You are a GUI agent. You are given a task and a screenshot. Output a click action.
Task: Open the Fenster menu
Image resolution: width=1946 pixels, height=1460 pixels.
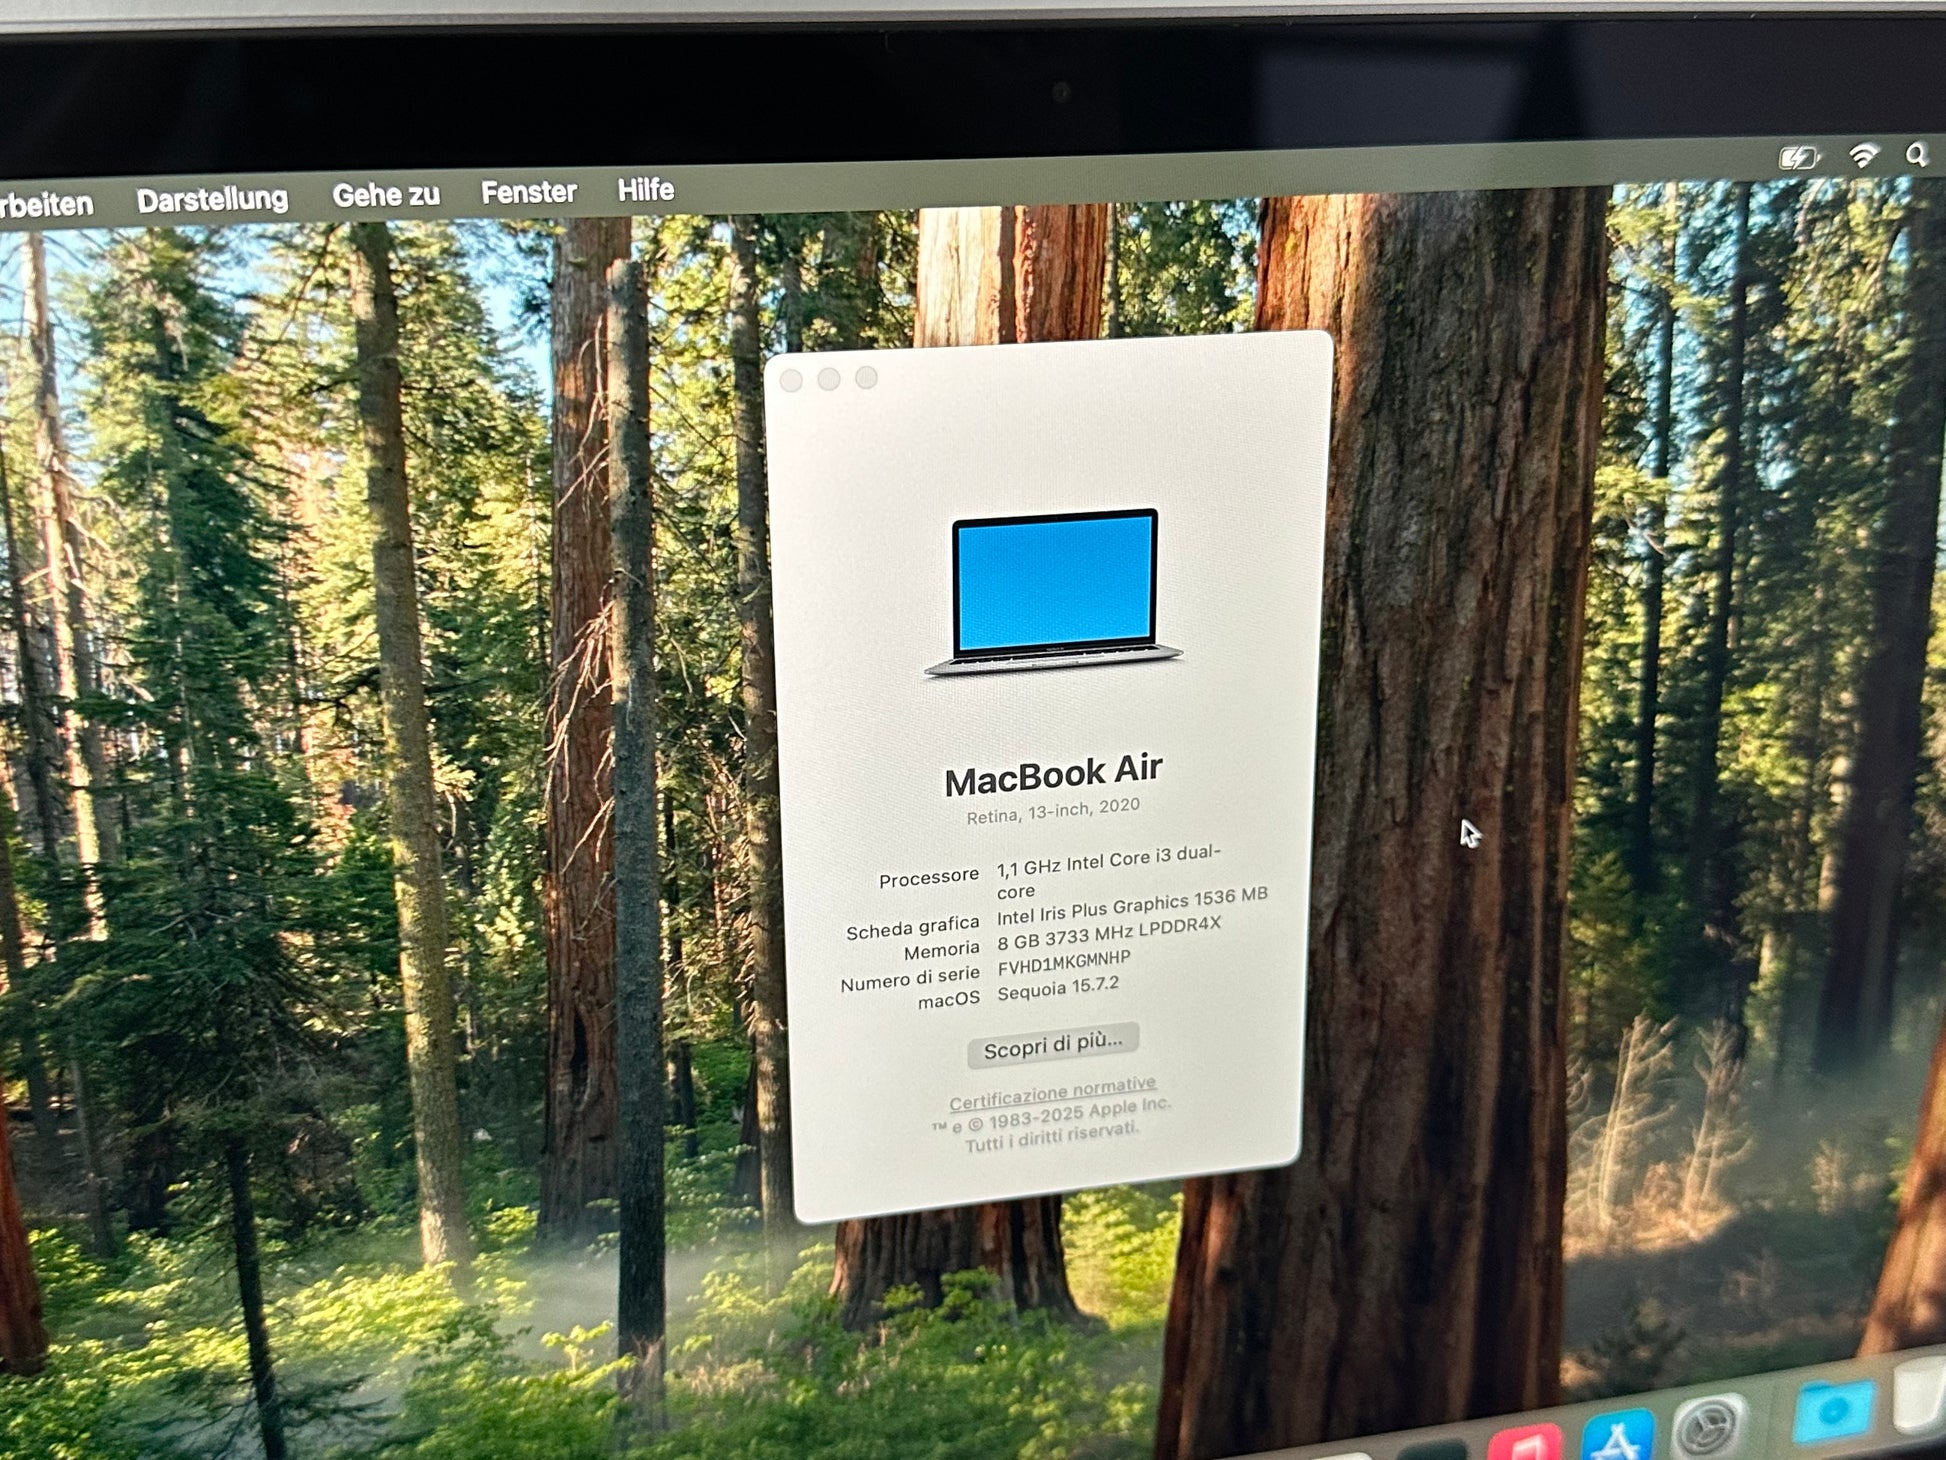coord(528,192)
